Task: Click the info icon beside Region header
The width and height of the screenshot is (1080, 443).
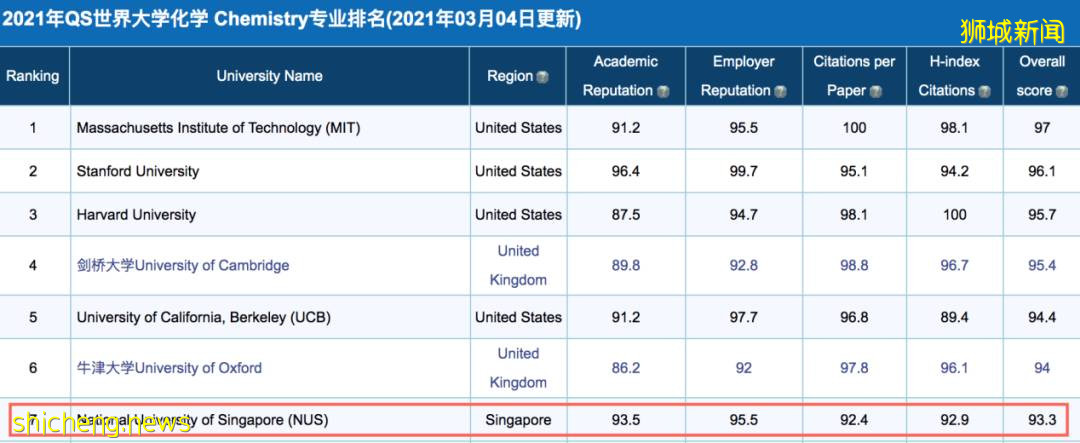Action: pyautogui.click(x=543, y=77)
